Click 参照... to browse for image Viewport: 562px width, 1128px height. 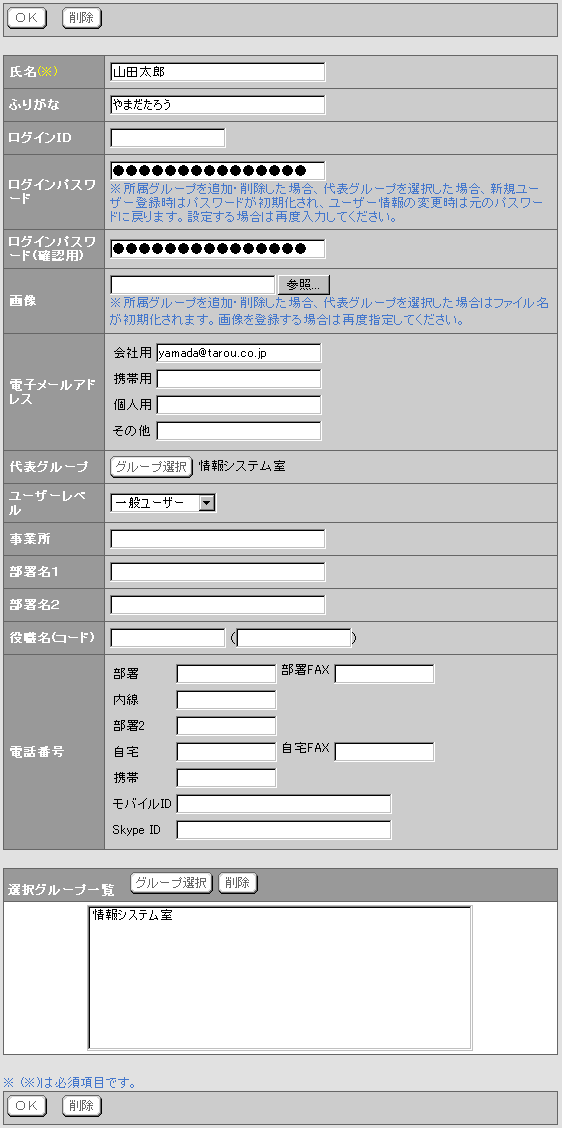304,285
